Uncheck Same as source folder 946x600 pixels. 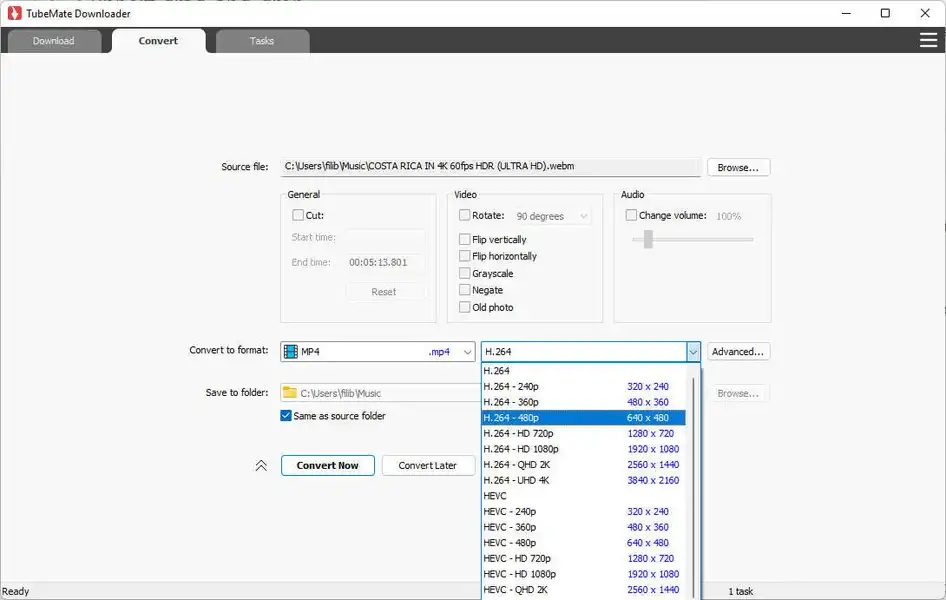pos(286,416)
